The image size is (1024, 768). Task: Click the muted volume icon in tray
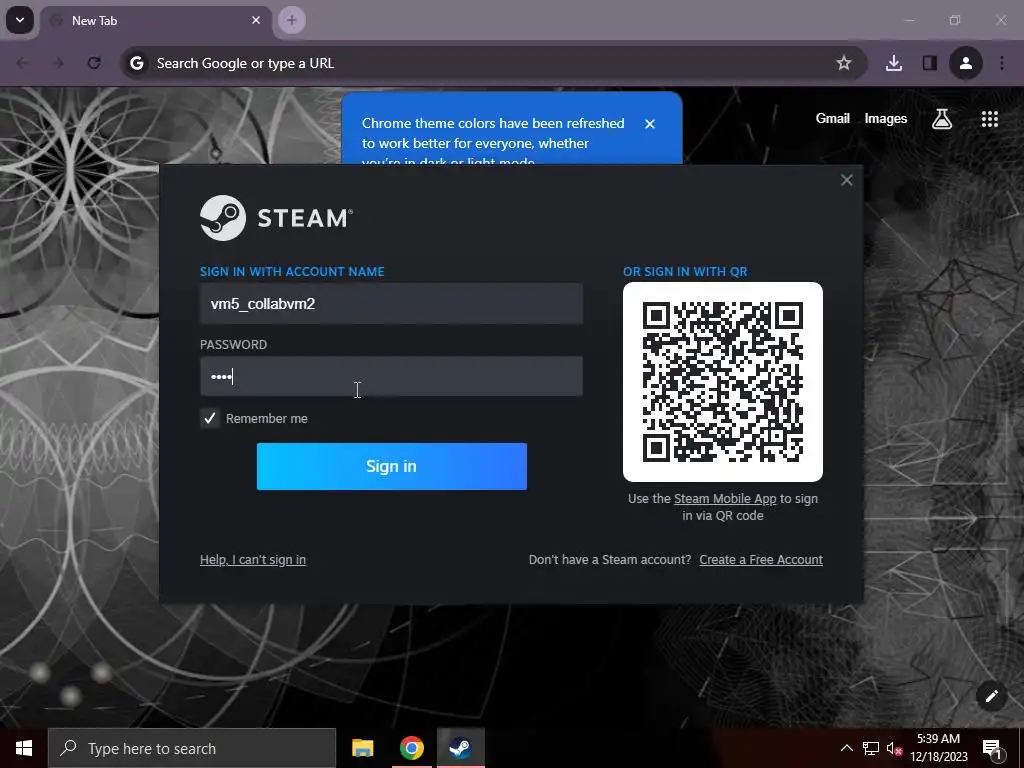click(x=894, y=748)
